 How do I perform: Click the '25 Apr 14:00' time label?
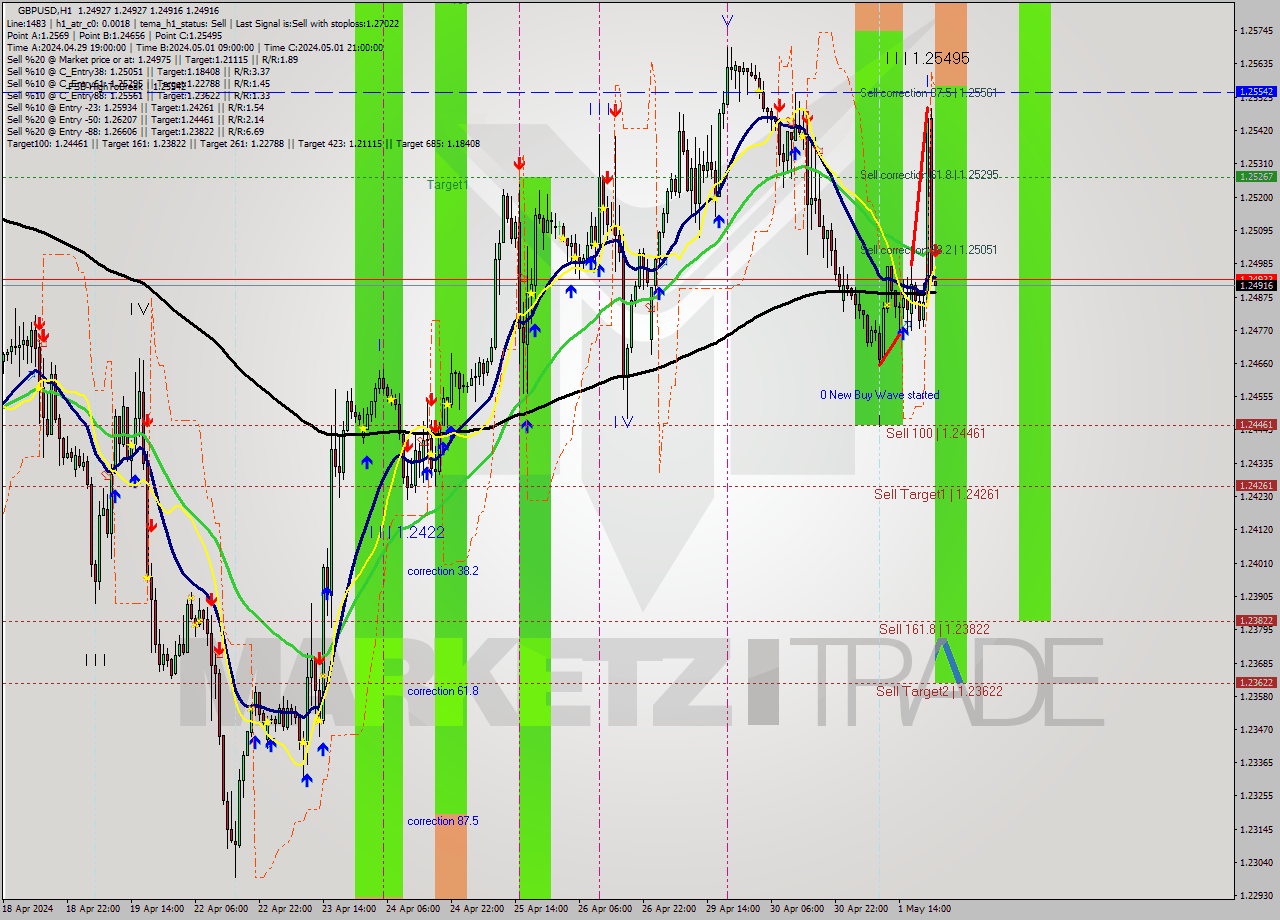tap(541, 909)
